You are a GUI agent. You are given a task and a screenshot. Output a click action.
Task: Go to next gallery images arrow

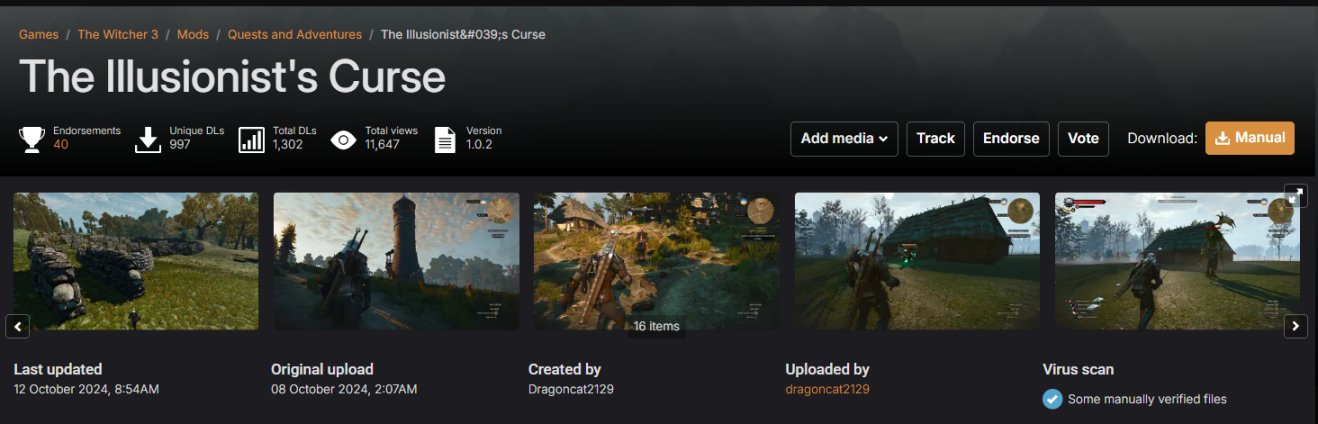point(1296,325)
